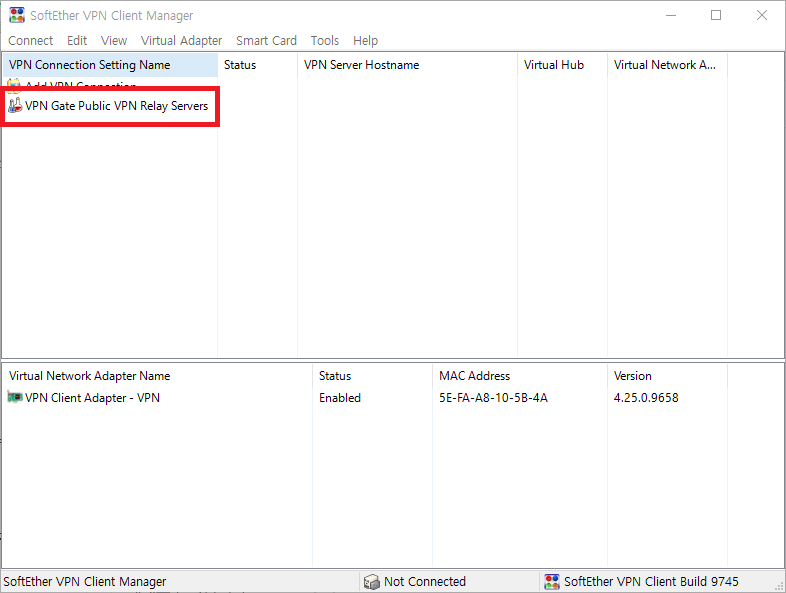This screenshot has width=786, height=593.
Task: Click the Not Connected status bar icon
Action: (x=371, y=581)
